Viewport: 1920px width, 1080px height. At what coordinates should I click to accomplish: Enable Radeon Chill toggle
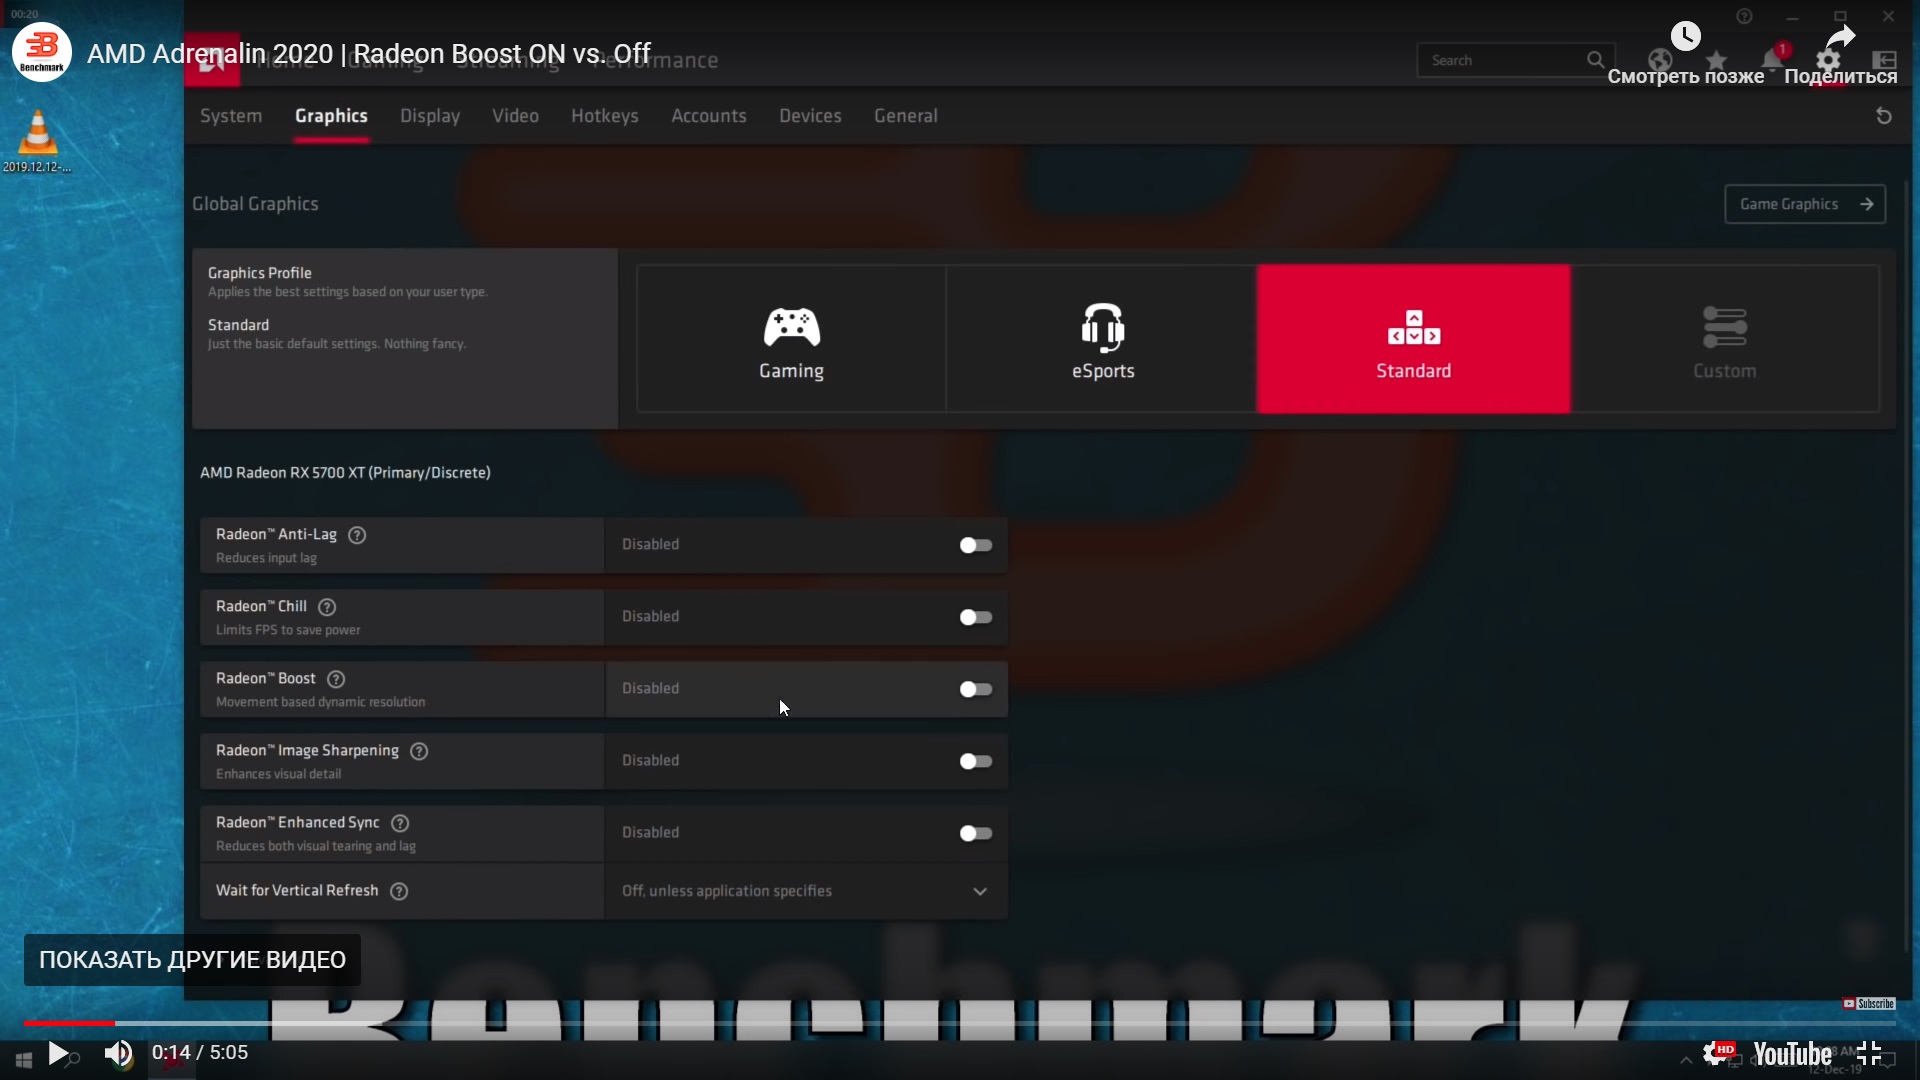pos(975,617)
